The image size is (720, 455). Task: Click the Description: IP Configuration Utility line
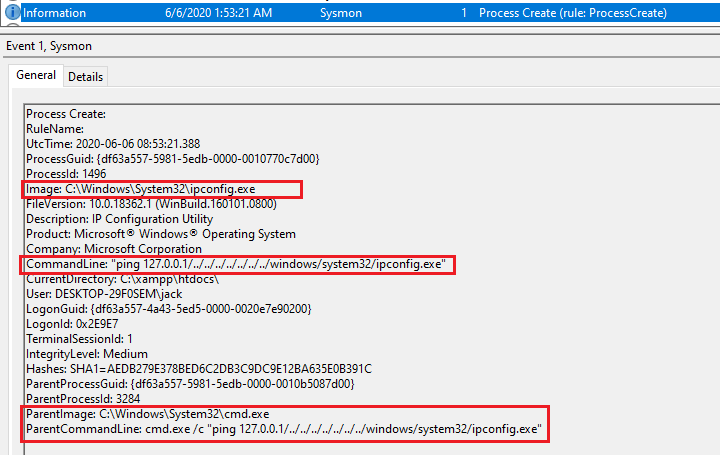pos(119,219)
